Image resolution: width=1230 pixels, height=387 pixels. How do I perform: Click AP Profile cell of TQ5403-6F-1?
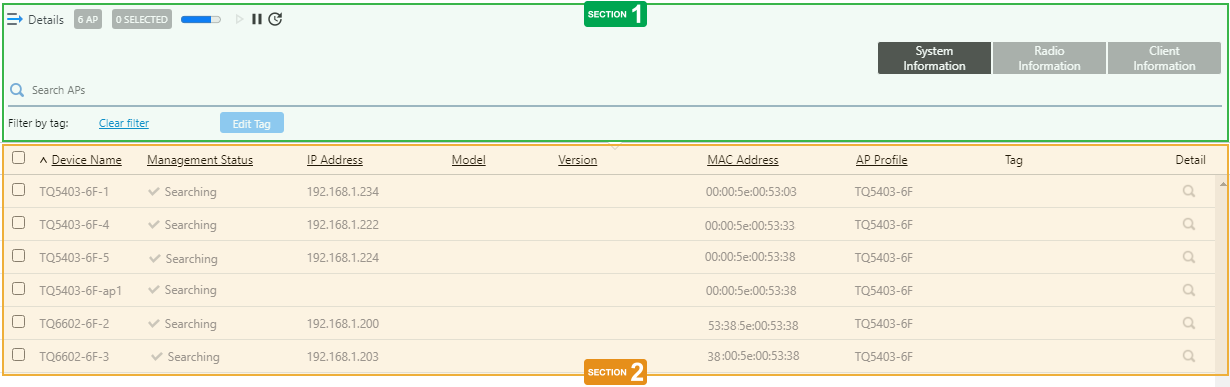884,191
